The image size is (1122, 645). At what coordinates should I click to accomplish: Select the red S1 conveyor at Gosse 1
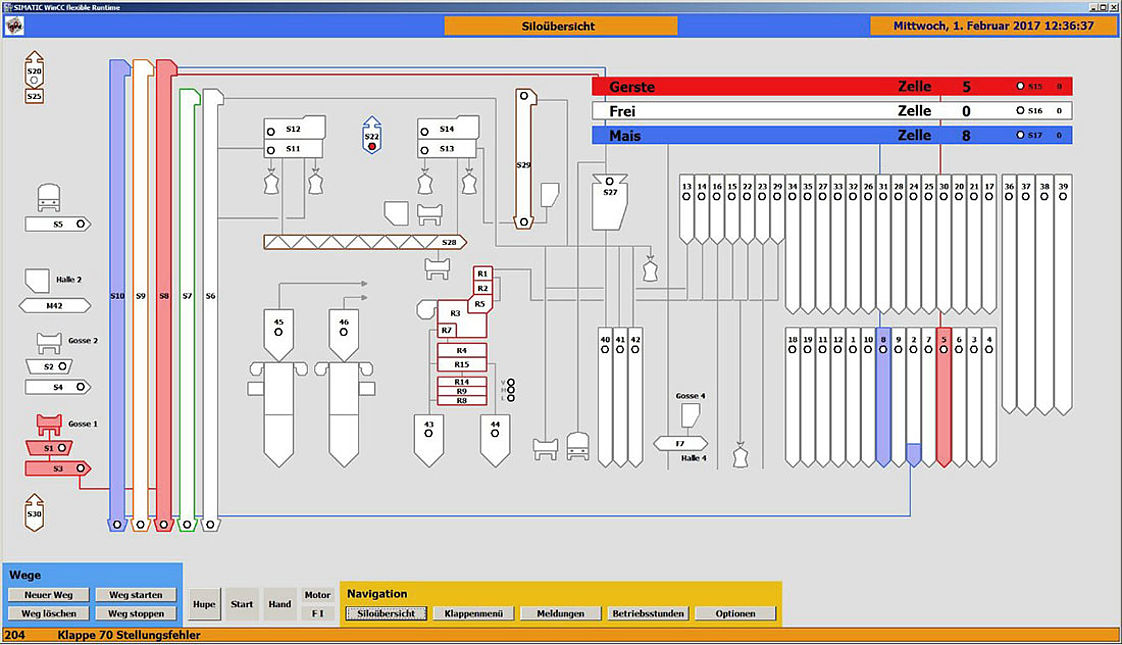(49, 447)
